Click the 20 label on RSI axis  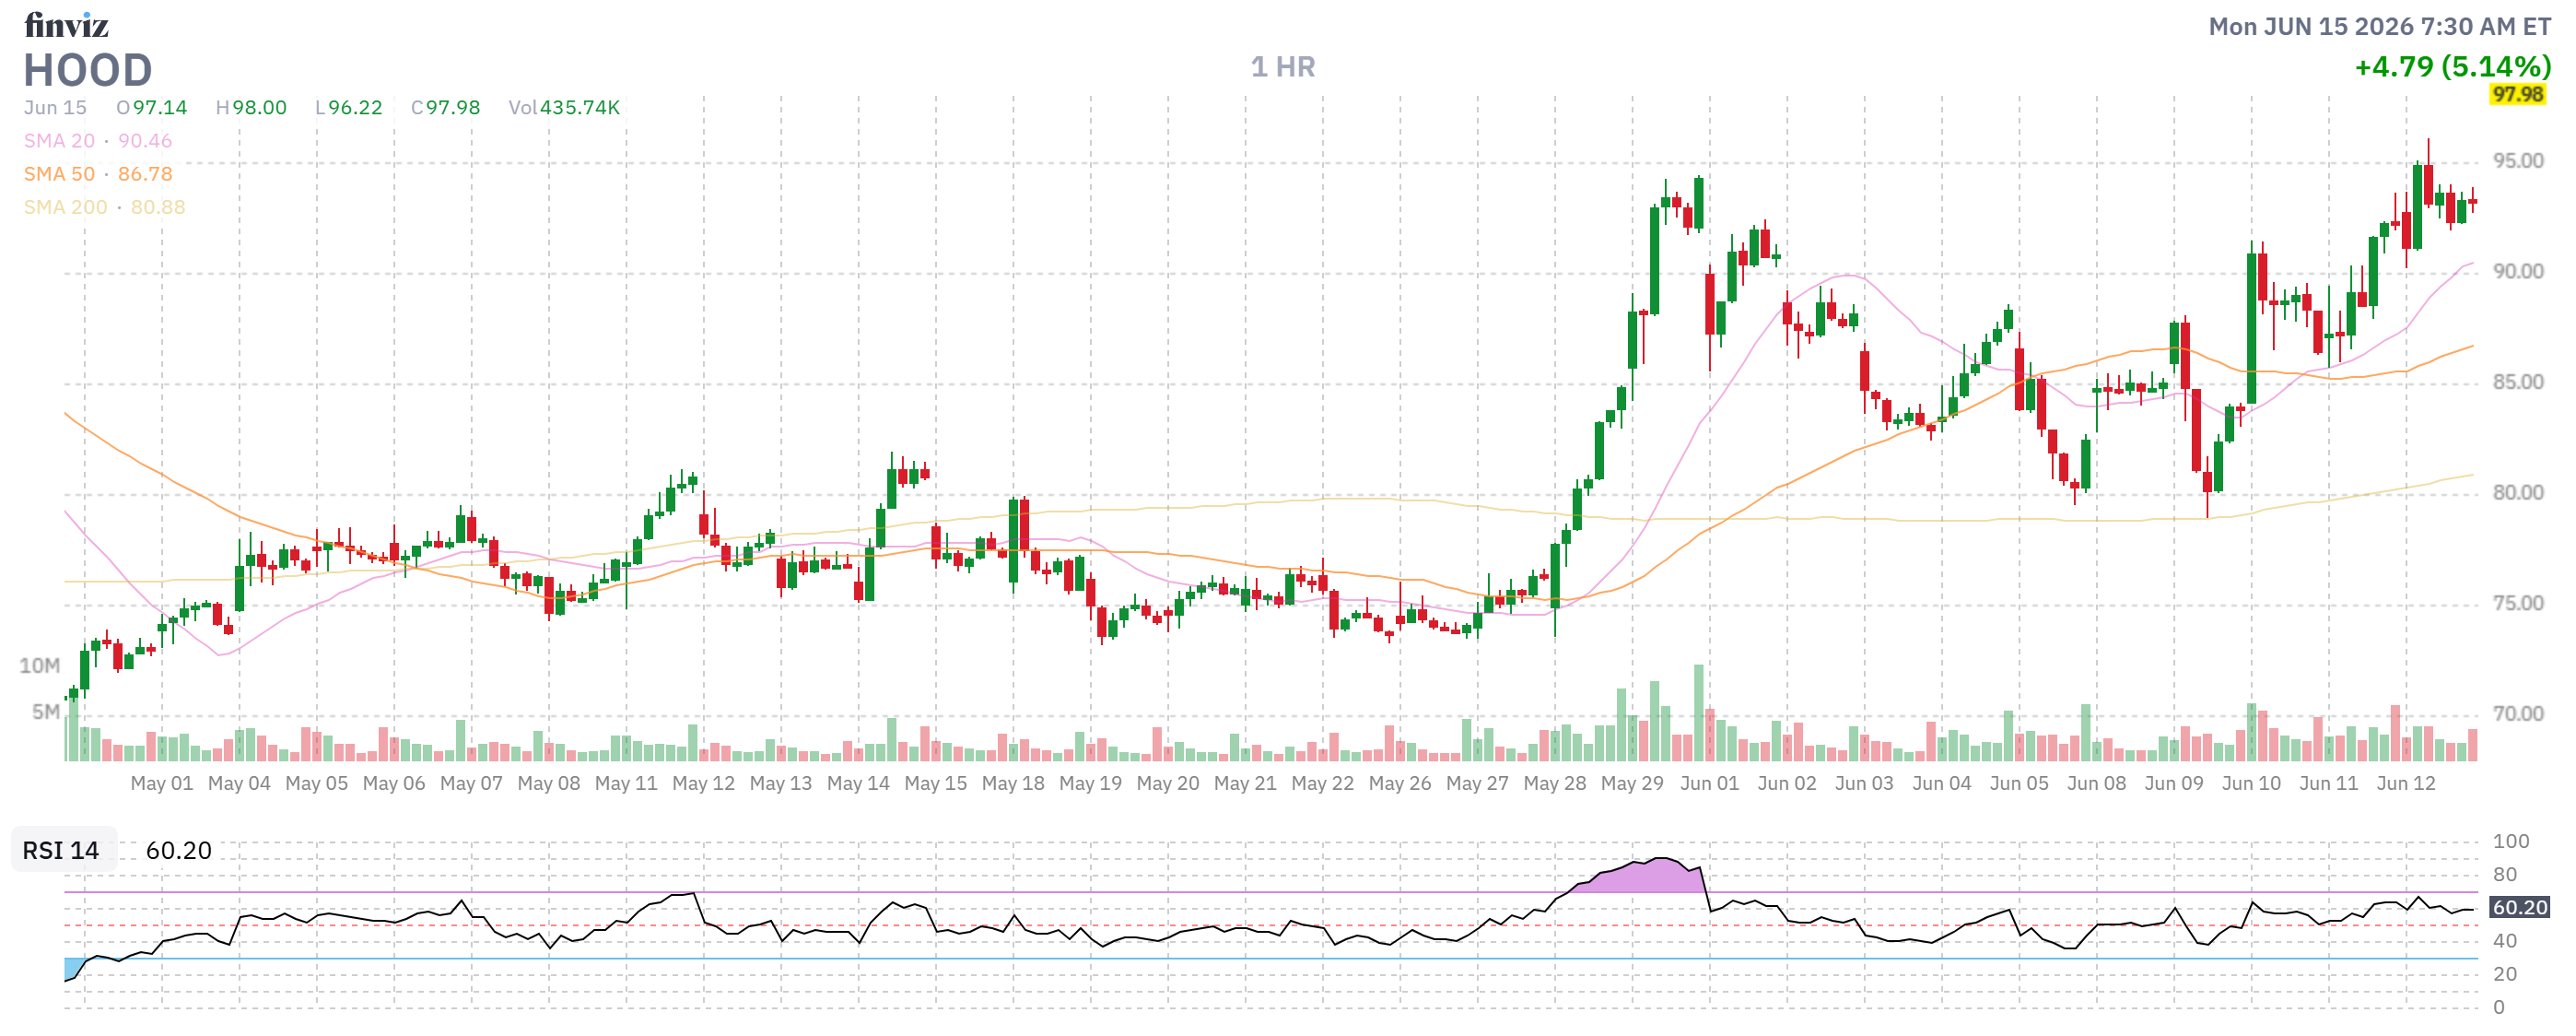click(x=2505, y=974)
